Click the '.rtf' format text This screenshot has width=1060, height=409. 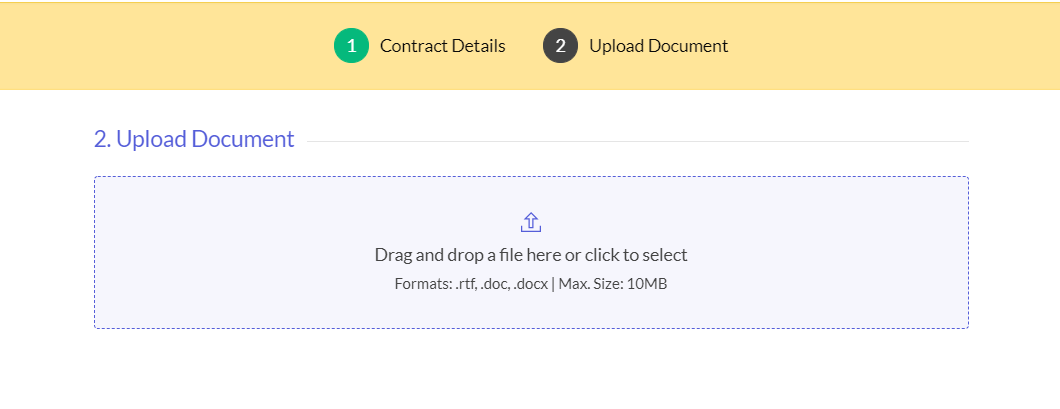(466, 284)
